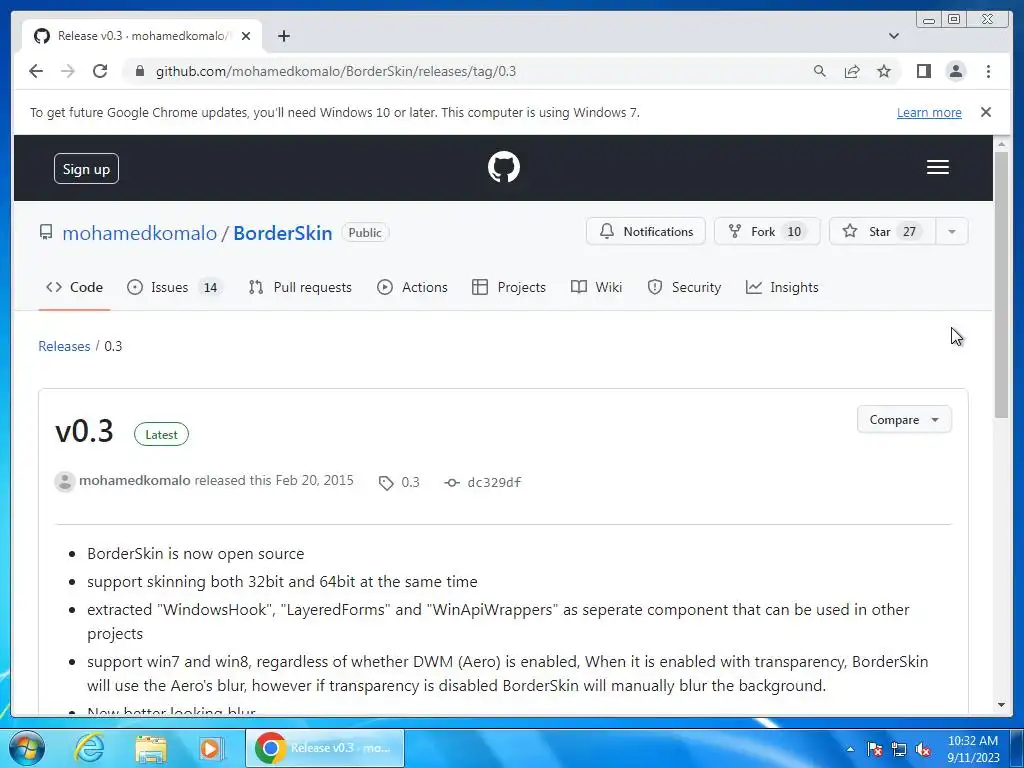Click the network tray icon

899,749
